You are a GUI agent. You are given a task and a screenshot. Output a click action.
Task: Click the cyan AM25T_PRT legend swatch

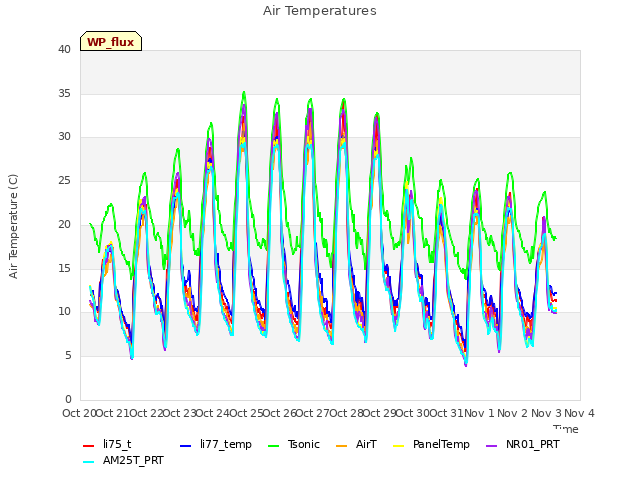tap(89, 462)
